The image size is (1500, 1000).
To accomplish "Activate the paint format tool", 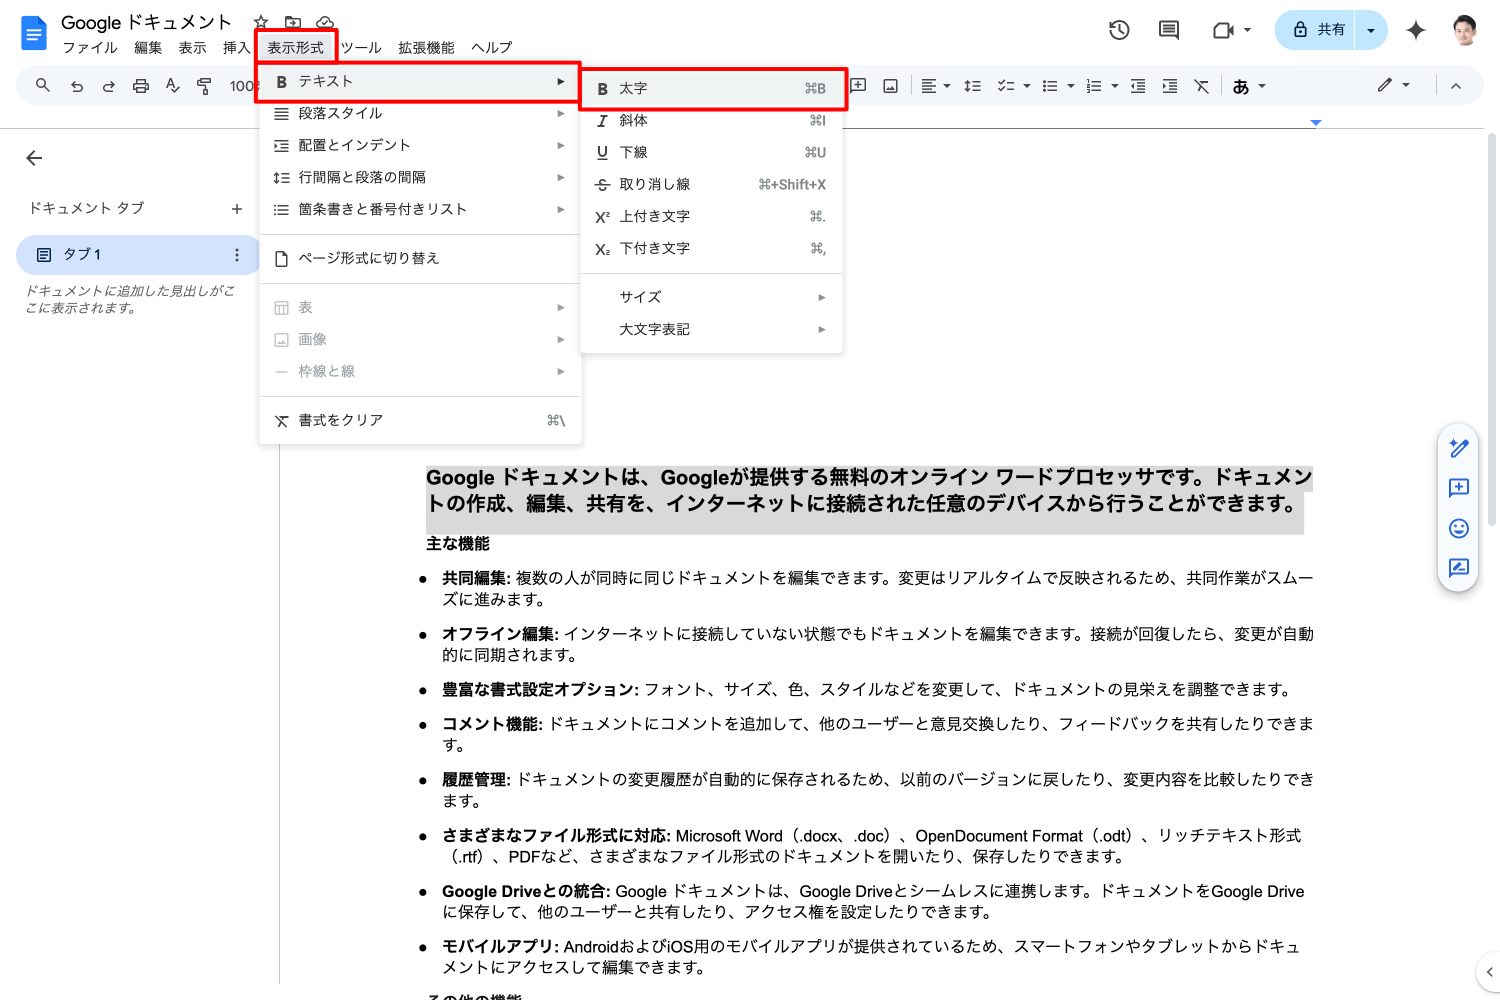I will pyautogui.click(x=204, y=86).
